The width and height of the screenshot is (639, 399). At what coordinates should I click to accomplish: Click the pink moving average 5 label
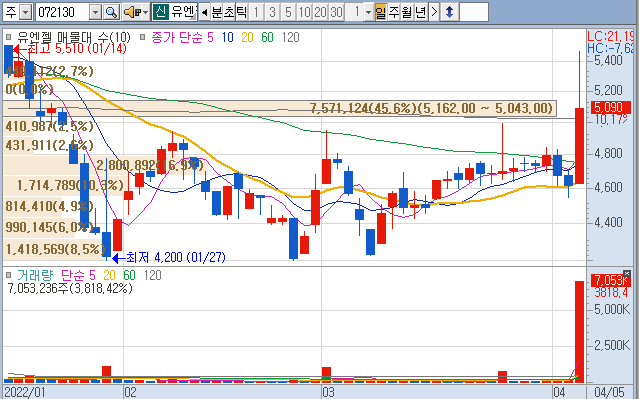click(210, 37)
